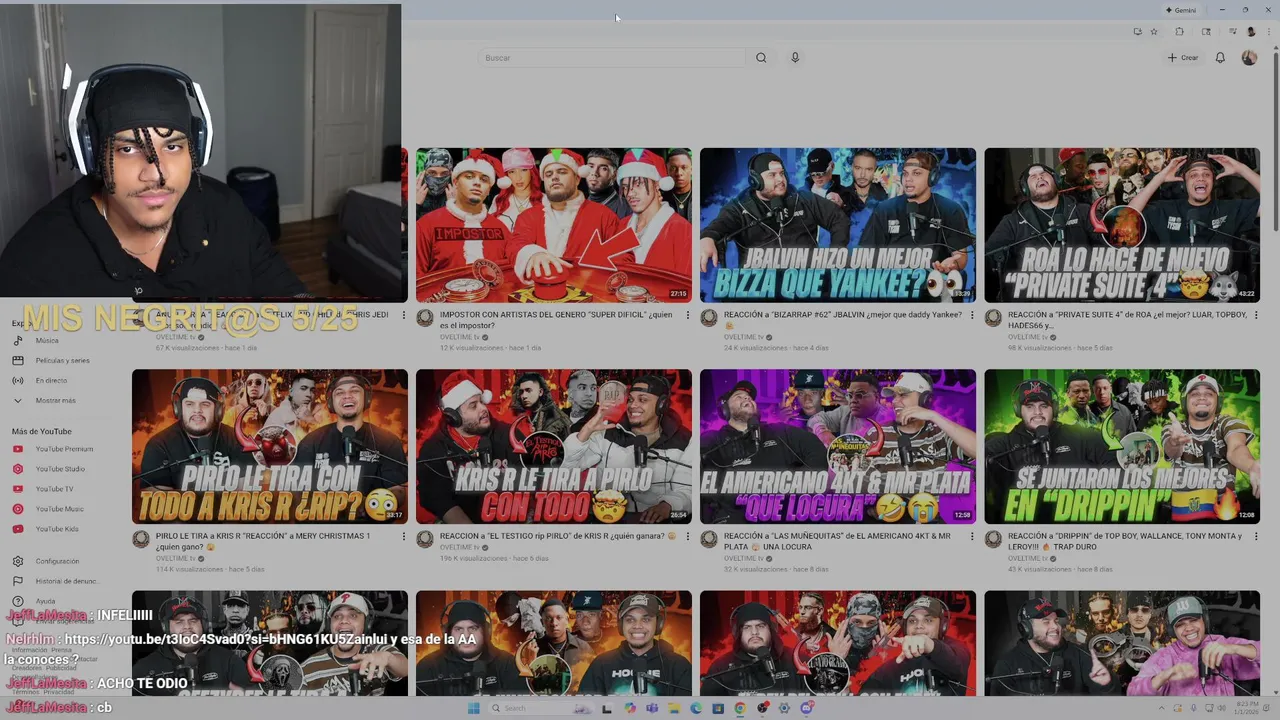
Task: Open Chrome tab search side icon
Action: [1207, 32]
